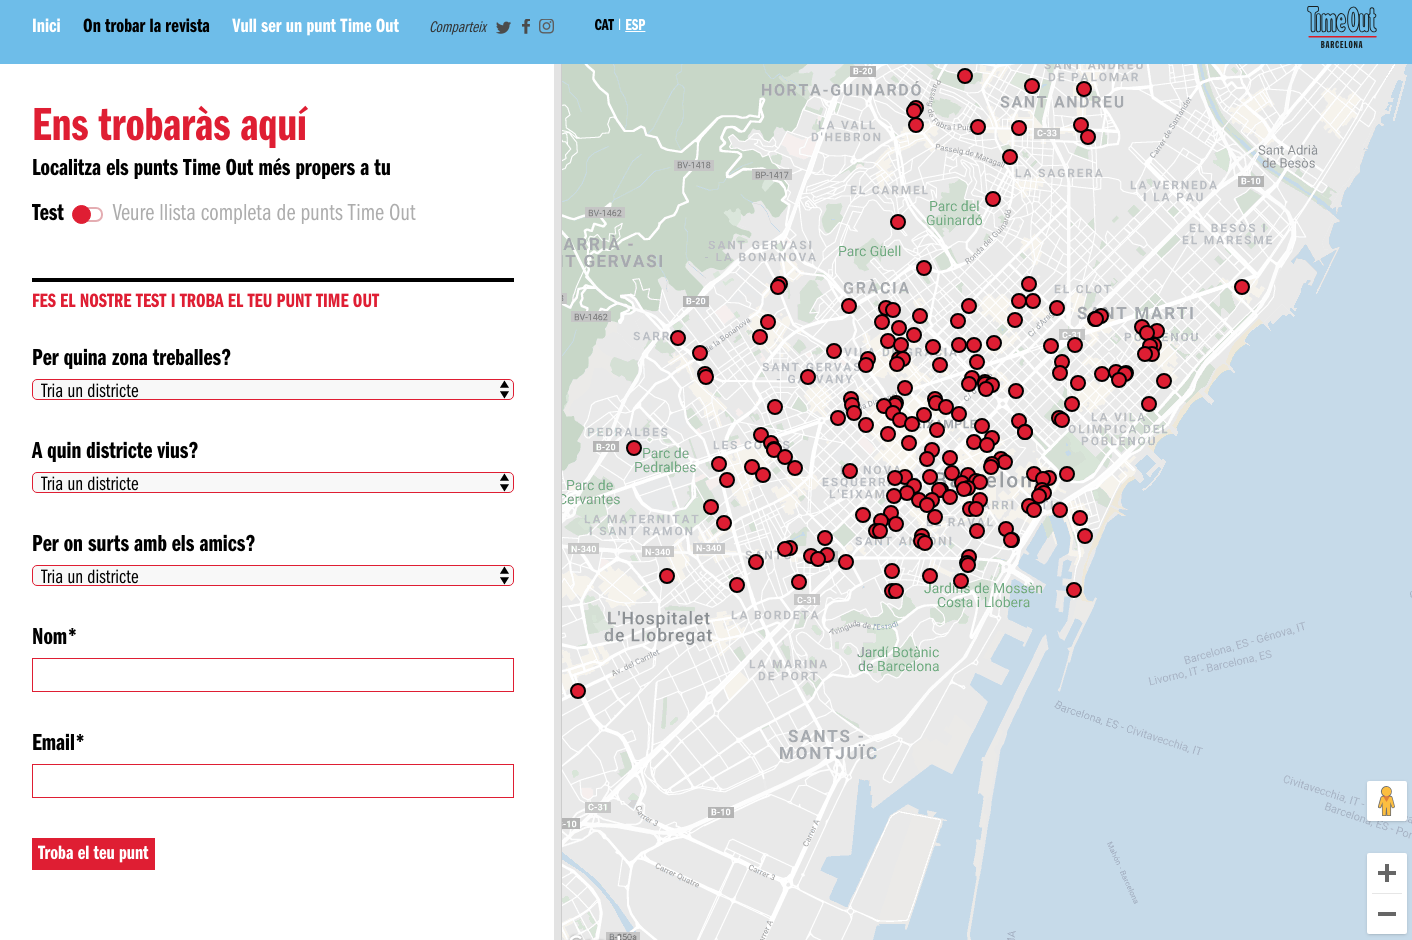Open the 'Per quina zona treballes?' district dropdown
This screenshot has width=1412, height=940.
point(273,390)
